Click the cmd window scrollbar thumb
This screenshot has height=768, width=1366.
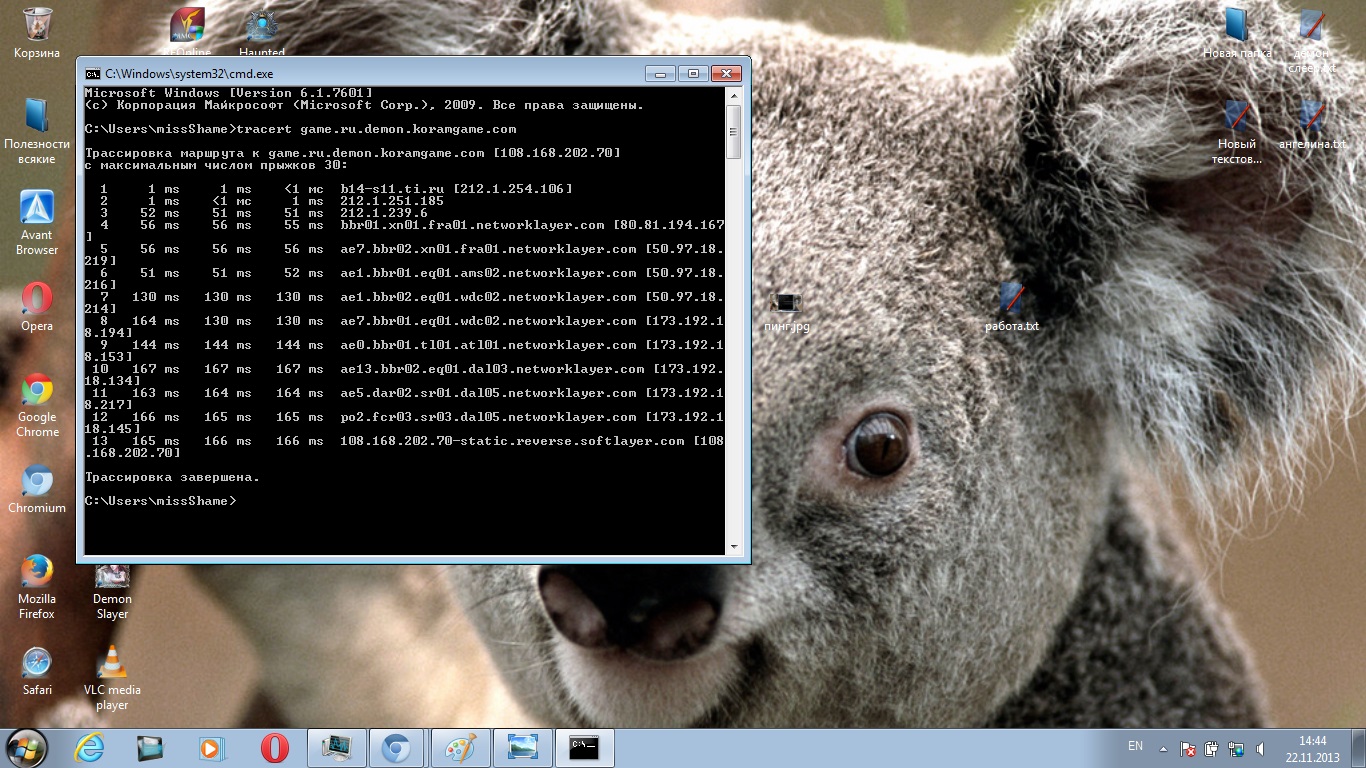point(733,131)
